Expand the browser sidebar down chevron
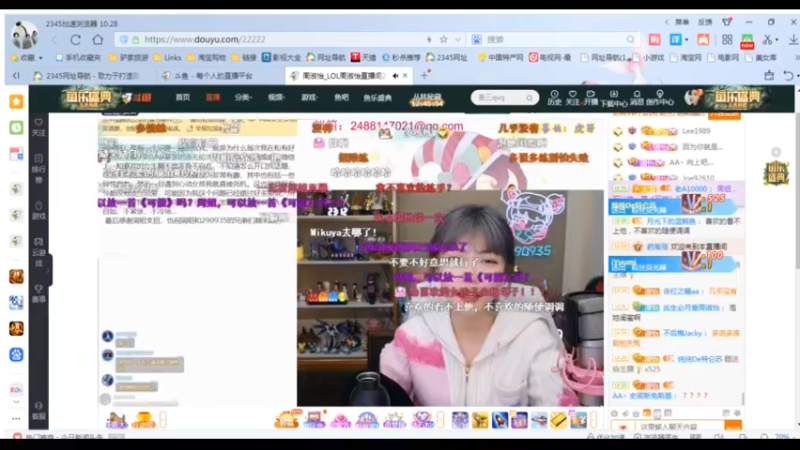This screenshot has height=450, width=800. [x=16, y=402]
